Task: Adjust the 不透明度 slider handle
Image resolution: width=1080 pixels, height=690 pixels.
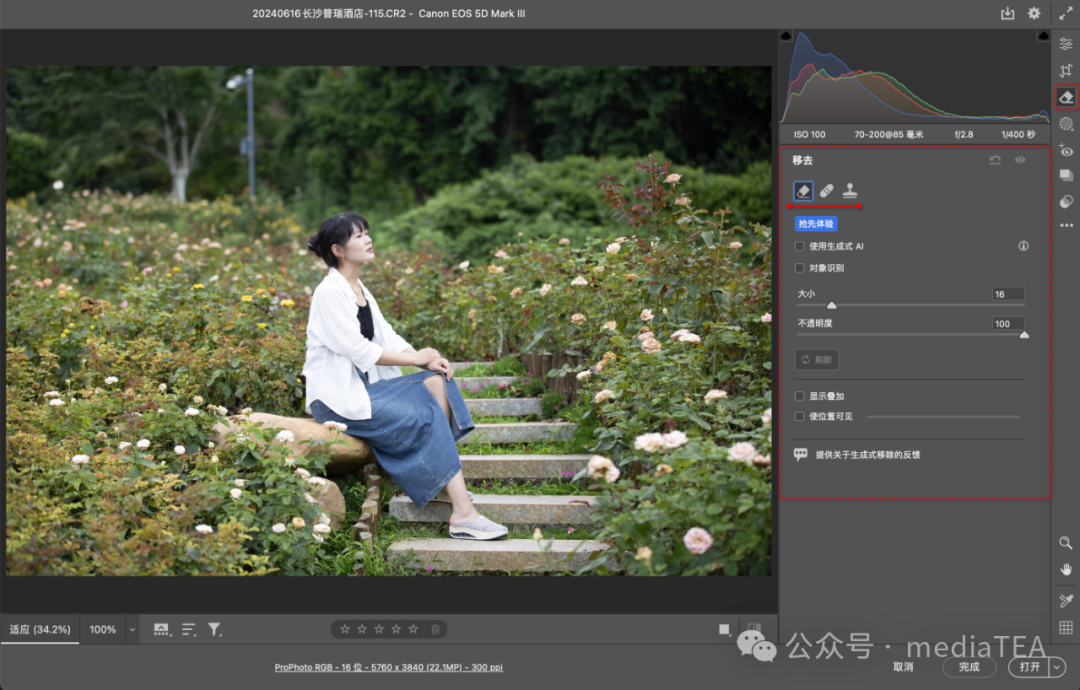Action: click(x=1024, y=335)
